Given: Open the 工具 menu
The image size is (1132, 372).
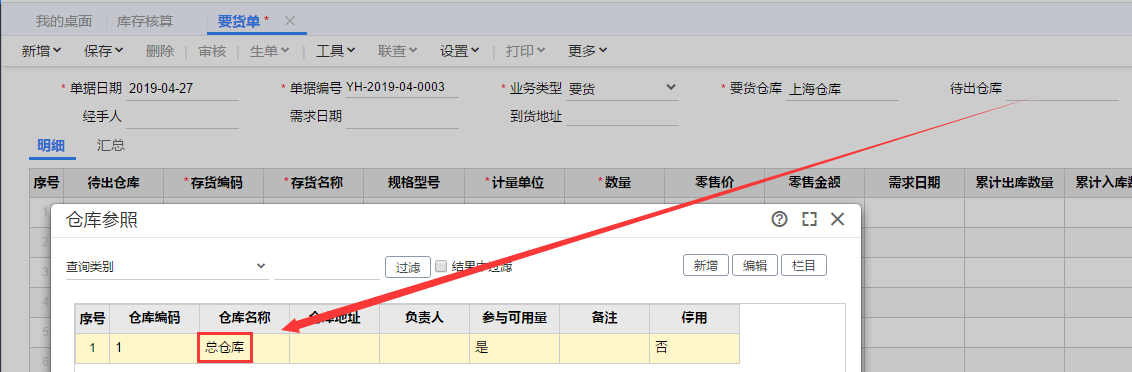Looking at the screenshot, I should (x=336, y=51).
